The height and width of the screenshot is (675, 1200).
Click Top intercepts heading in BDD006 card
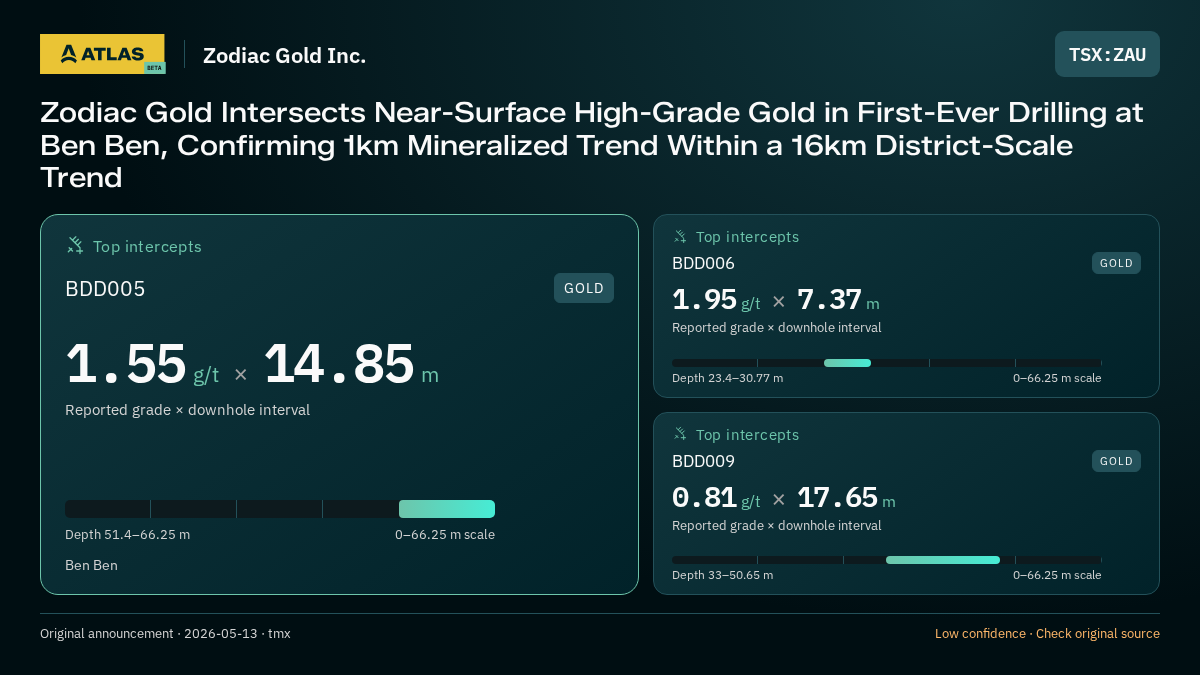(x=747, y=237)
